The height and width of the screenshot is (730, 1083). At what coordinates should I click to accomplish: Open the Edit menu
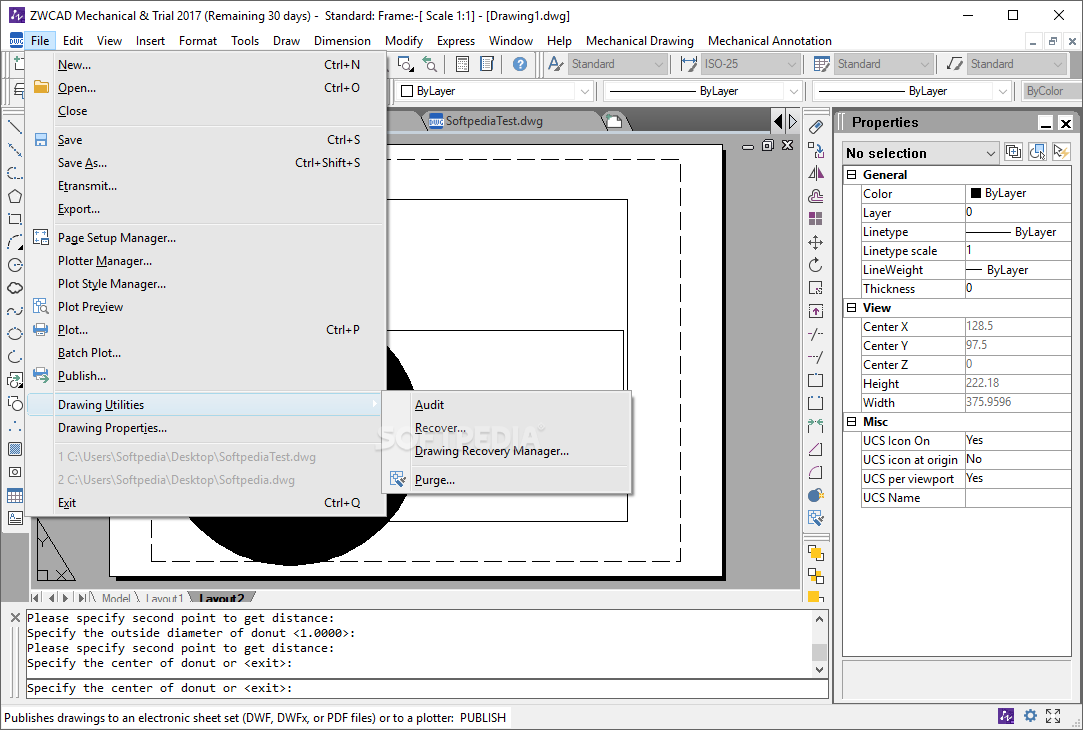73,41
